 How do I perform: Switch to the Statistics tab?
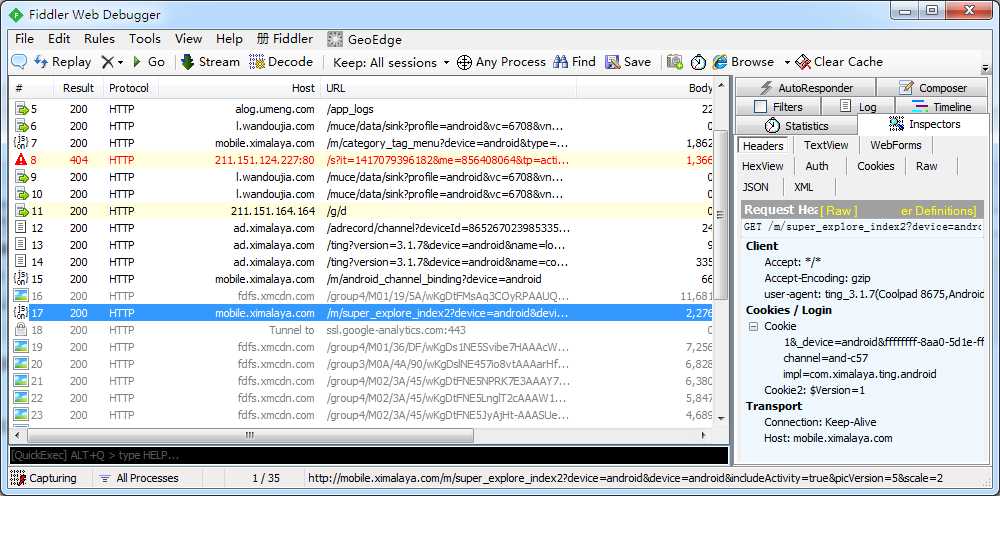tap(797, 126)
